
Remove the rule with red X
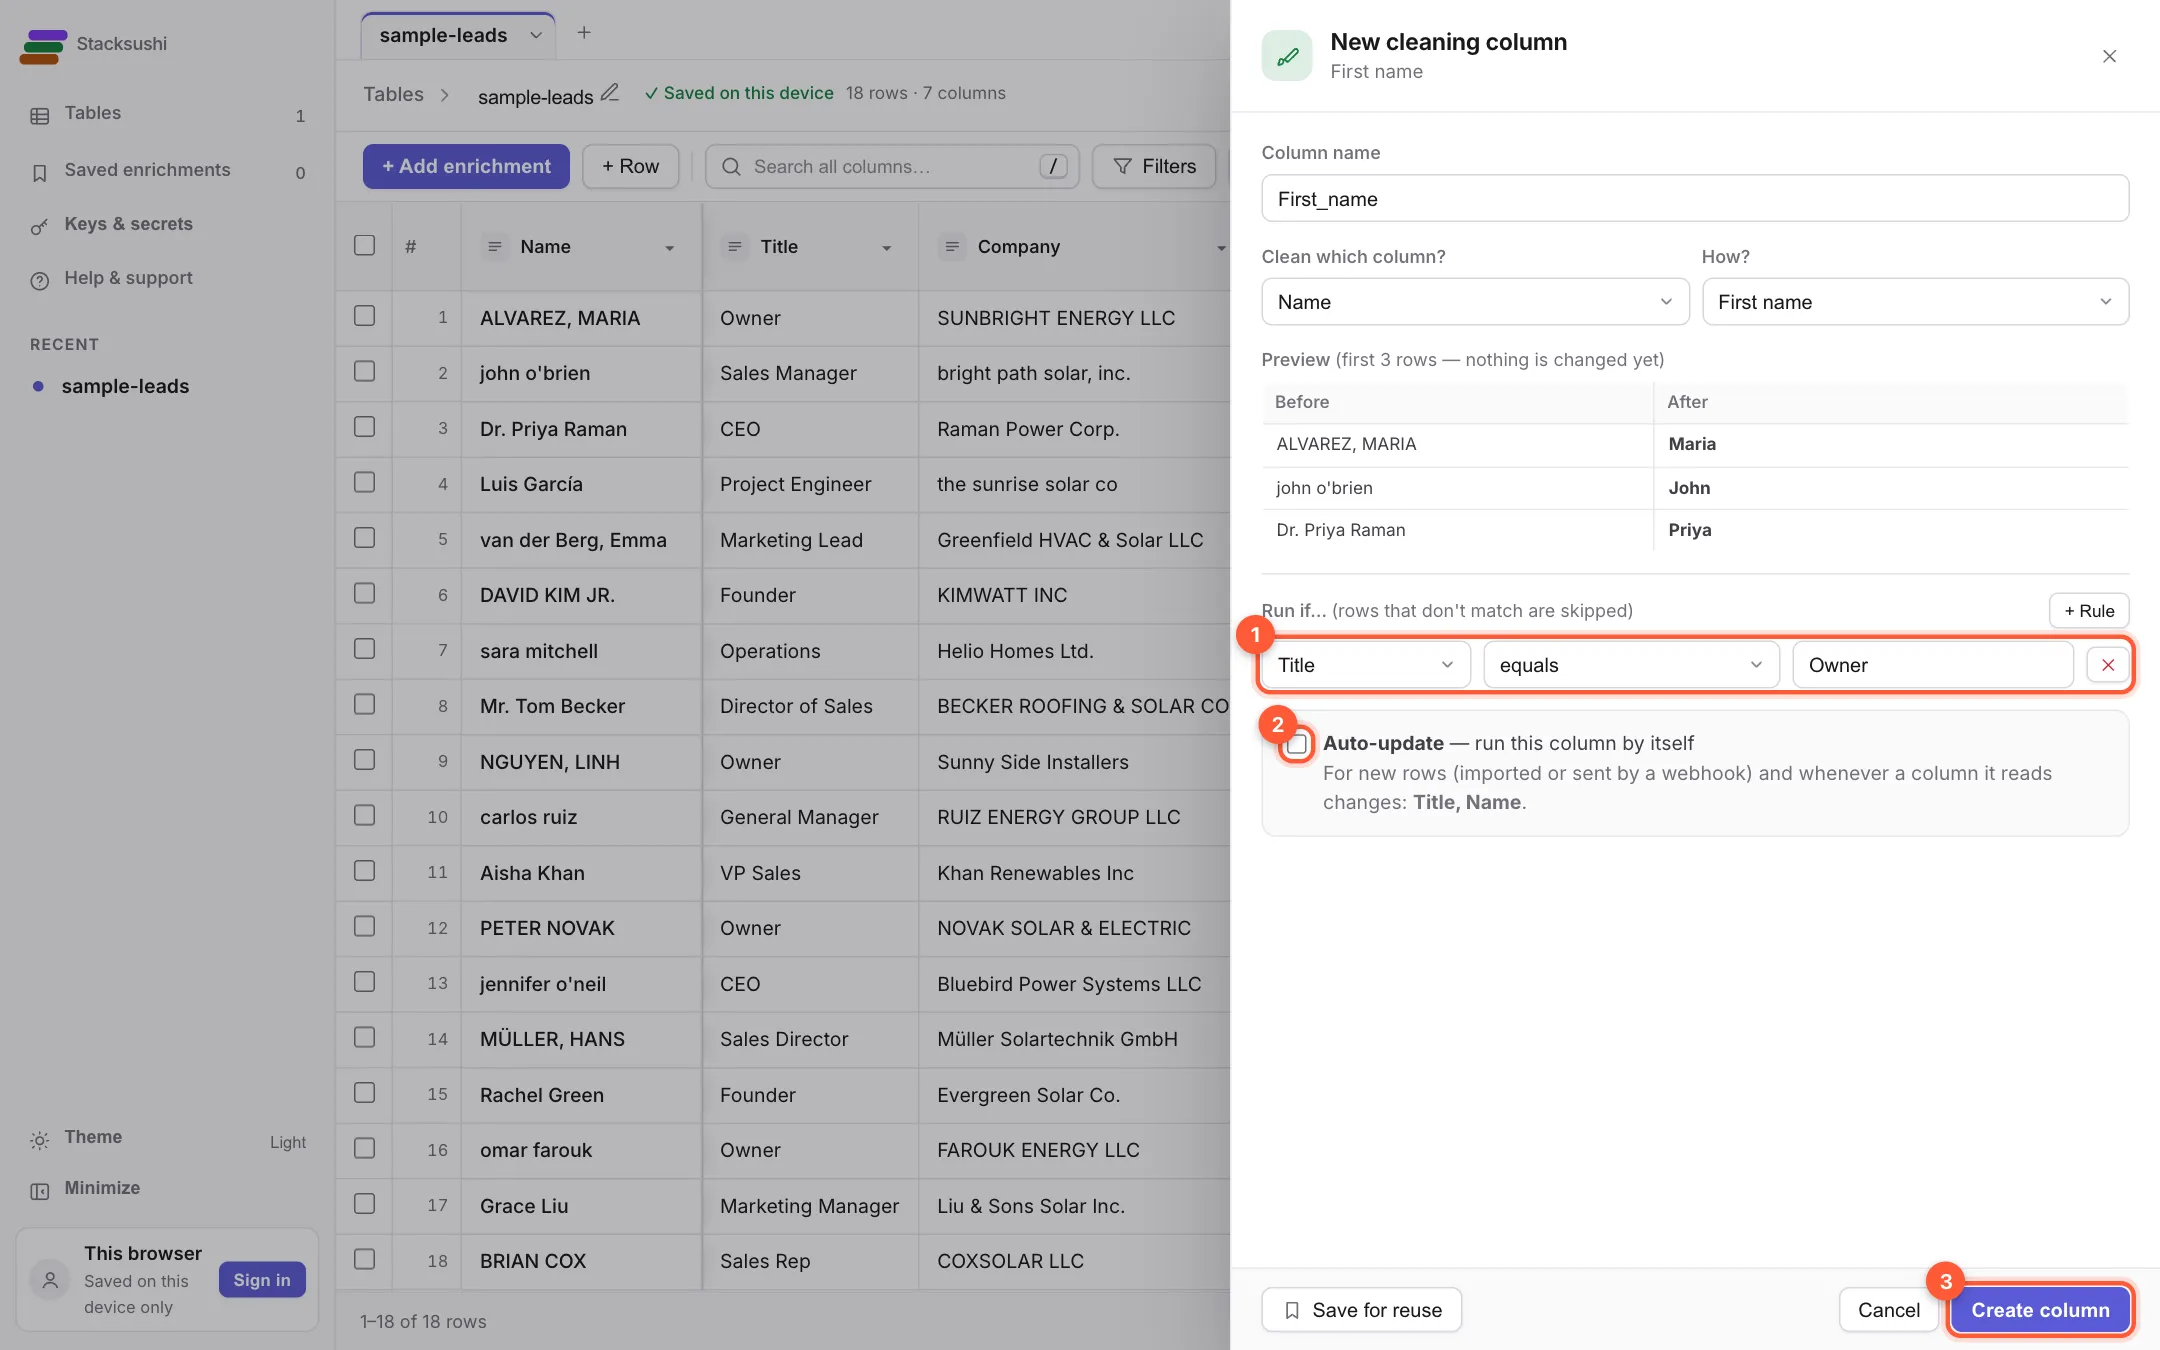tap(2108, 665)
